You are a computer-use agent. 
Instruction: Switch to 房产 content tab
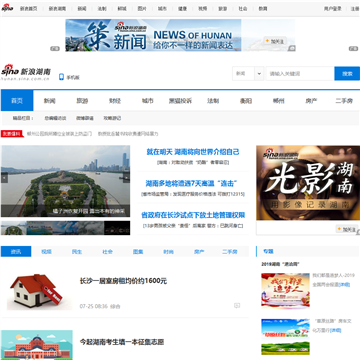(199, 252)
